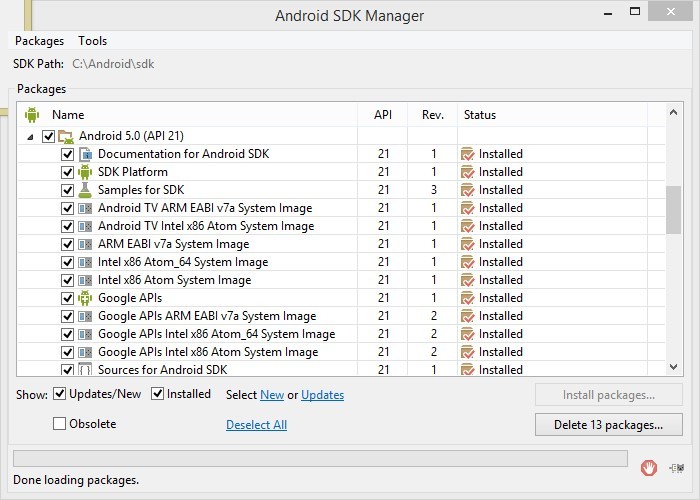Image resolution: width=700 pixels, height=500 pixels.
Task: Click the New selection link
Action: pos(272,395)
